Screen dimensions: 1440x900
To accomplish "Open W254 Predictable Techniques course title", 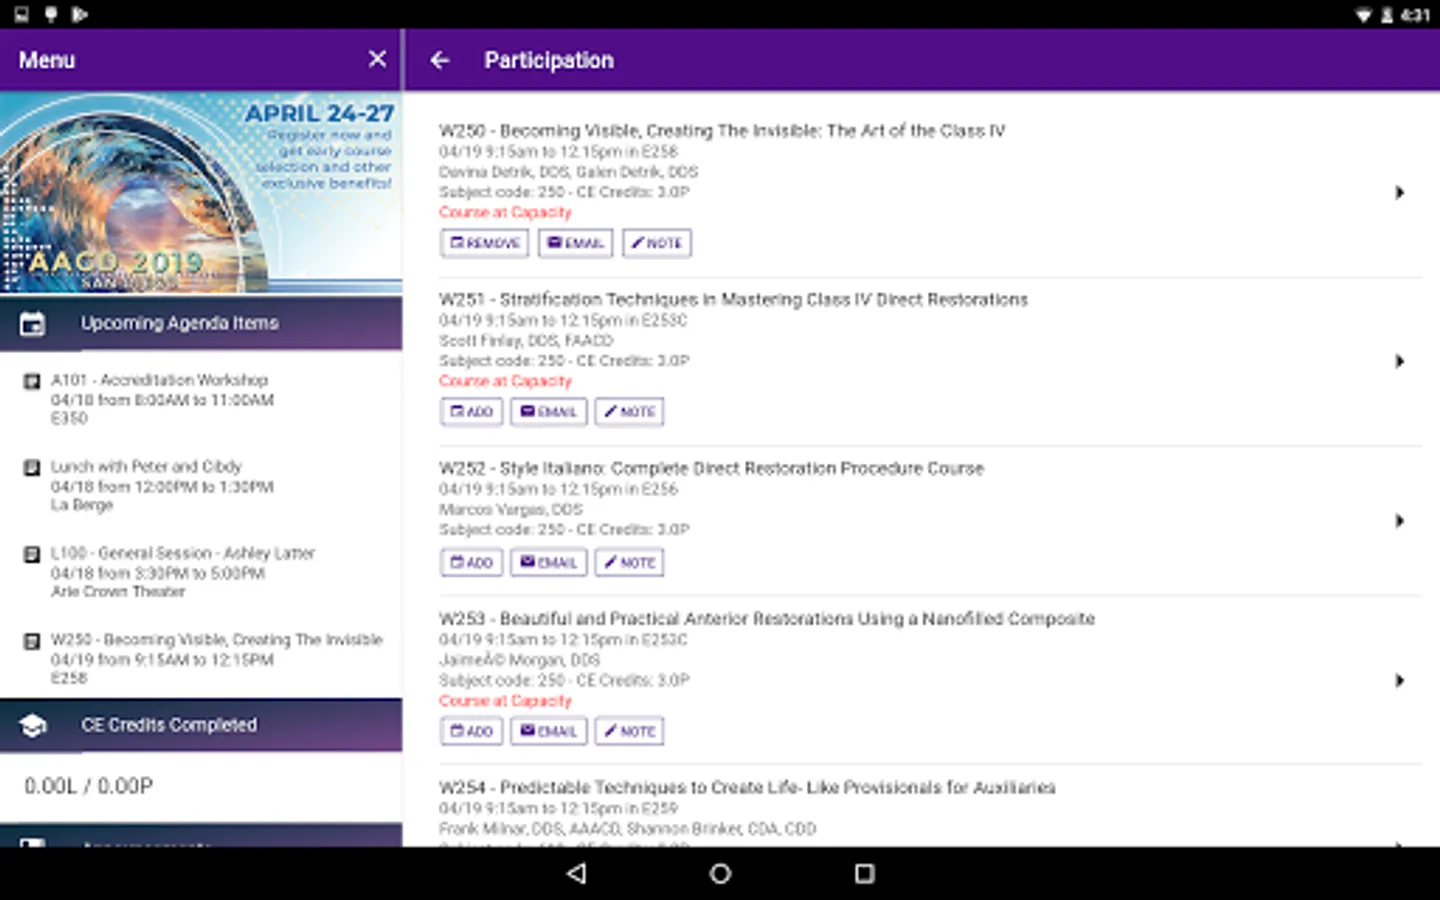I will point(747,788).
